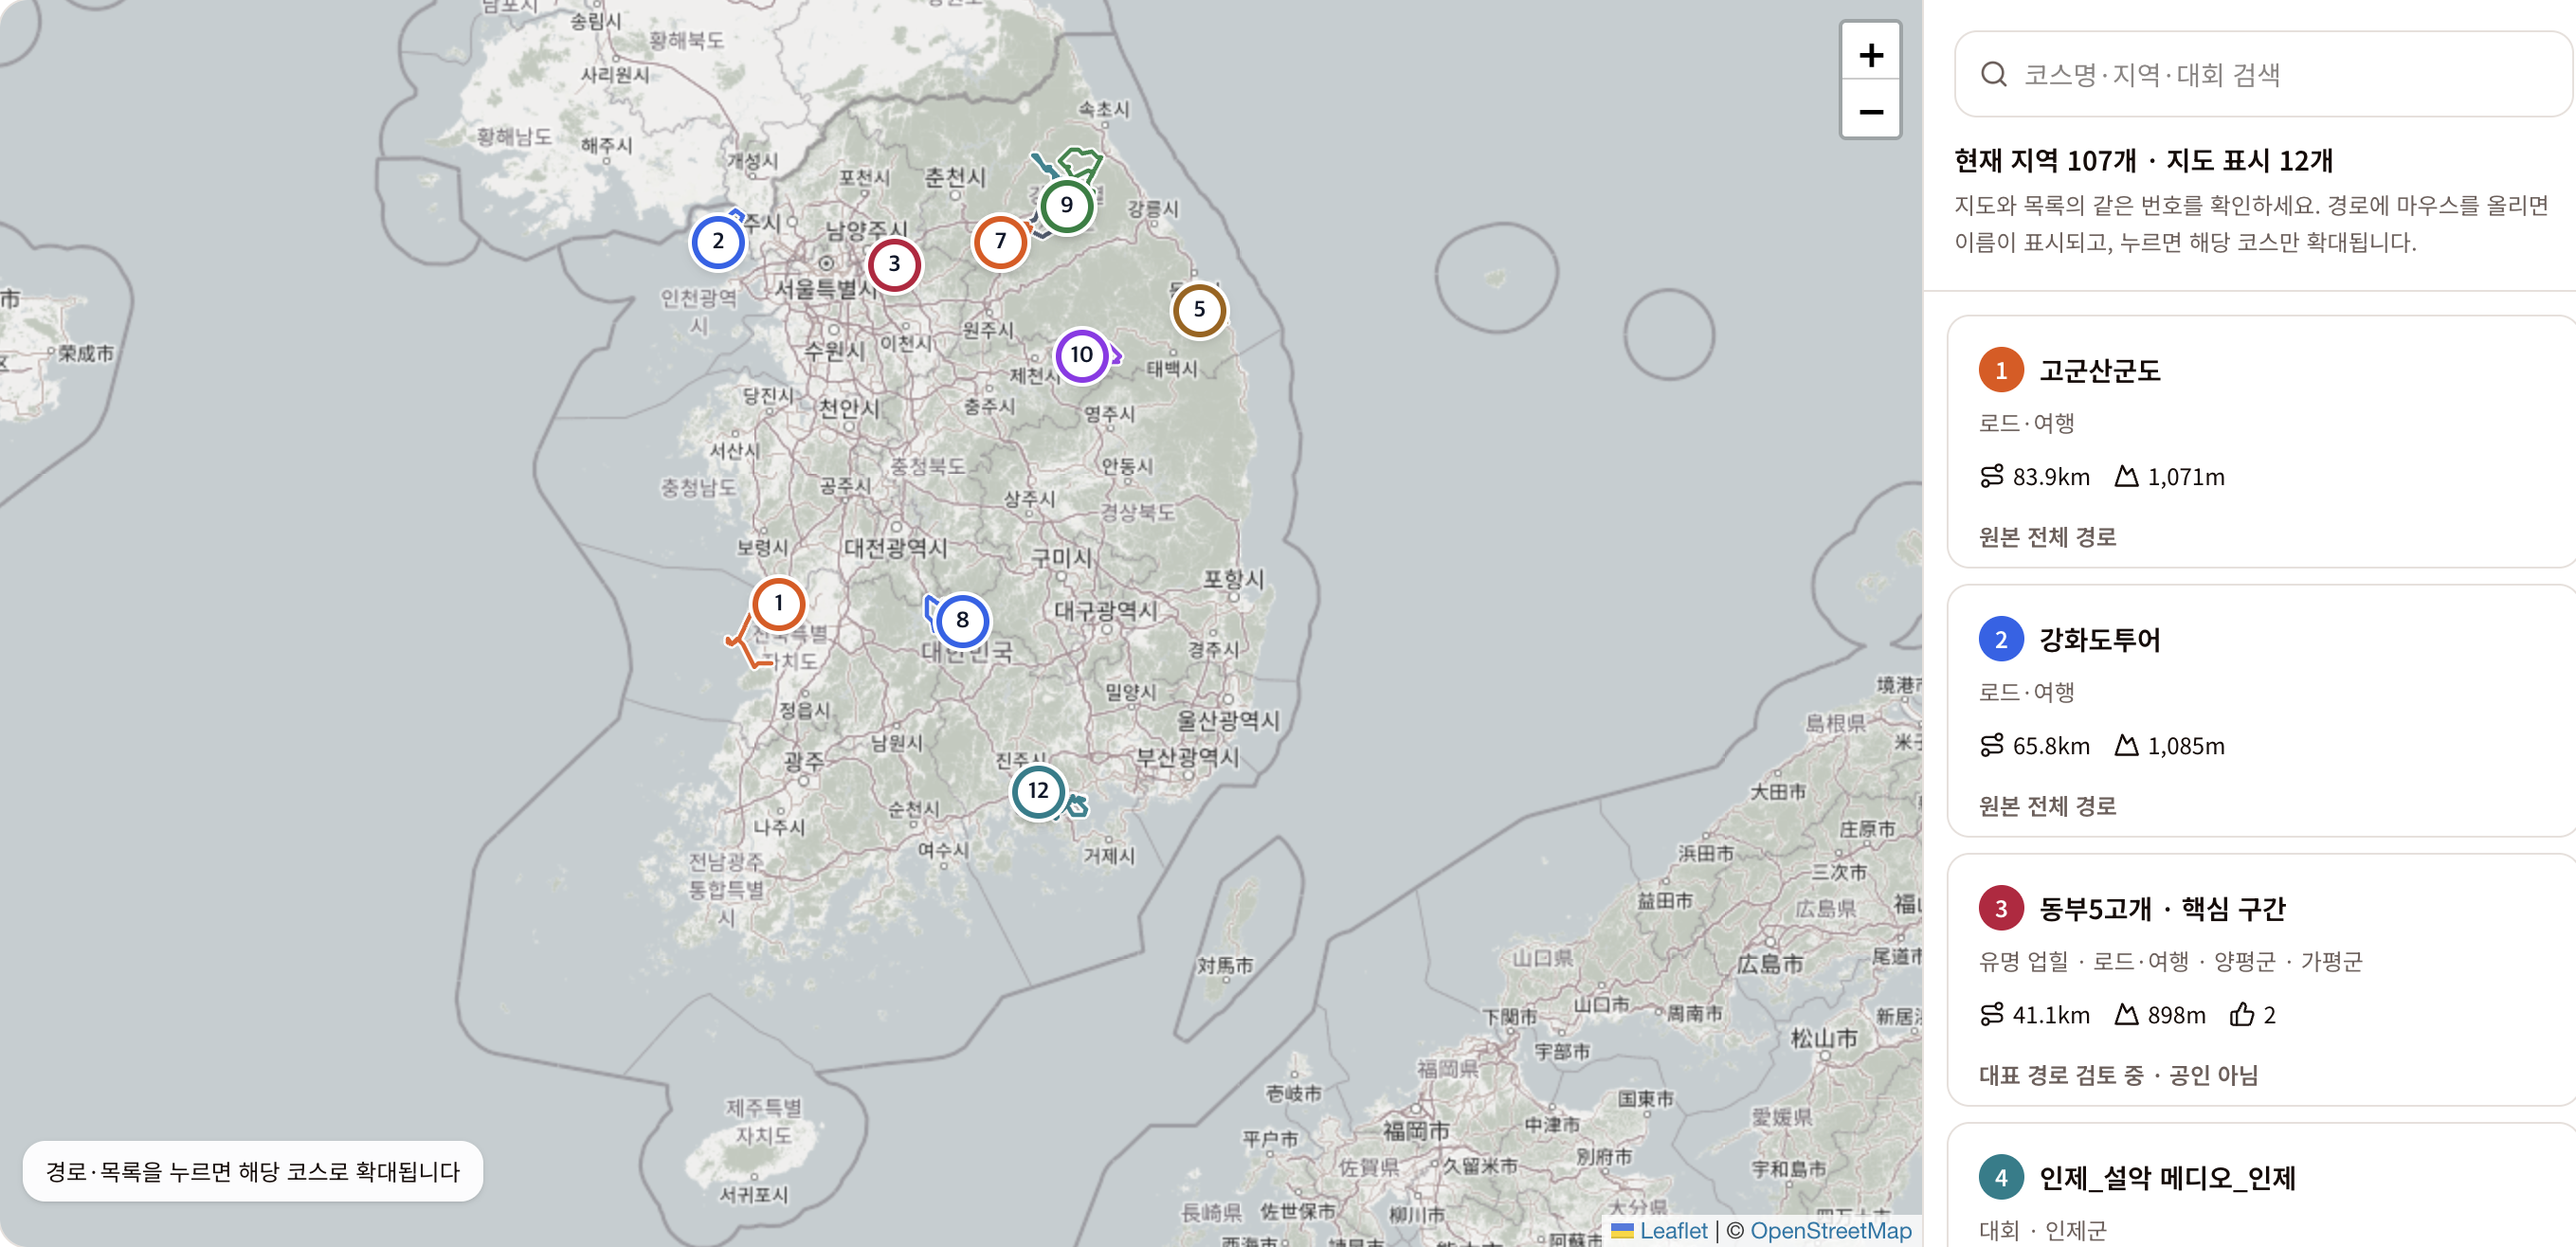Focus the 코스명·지역·대회 검색 search field

pyautogui.click(x=2264, y=74)
